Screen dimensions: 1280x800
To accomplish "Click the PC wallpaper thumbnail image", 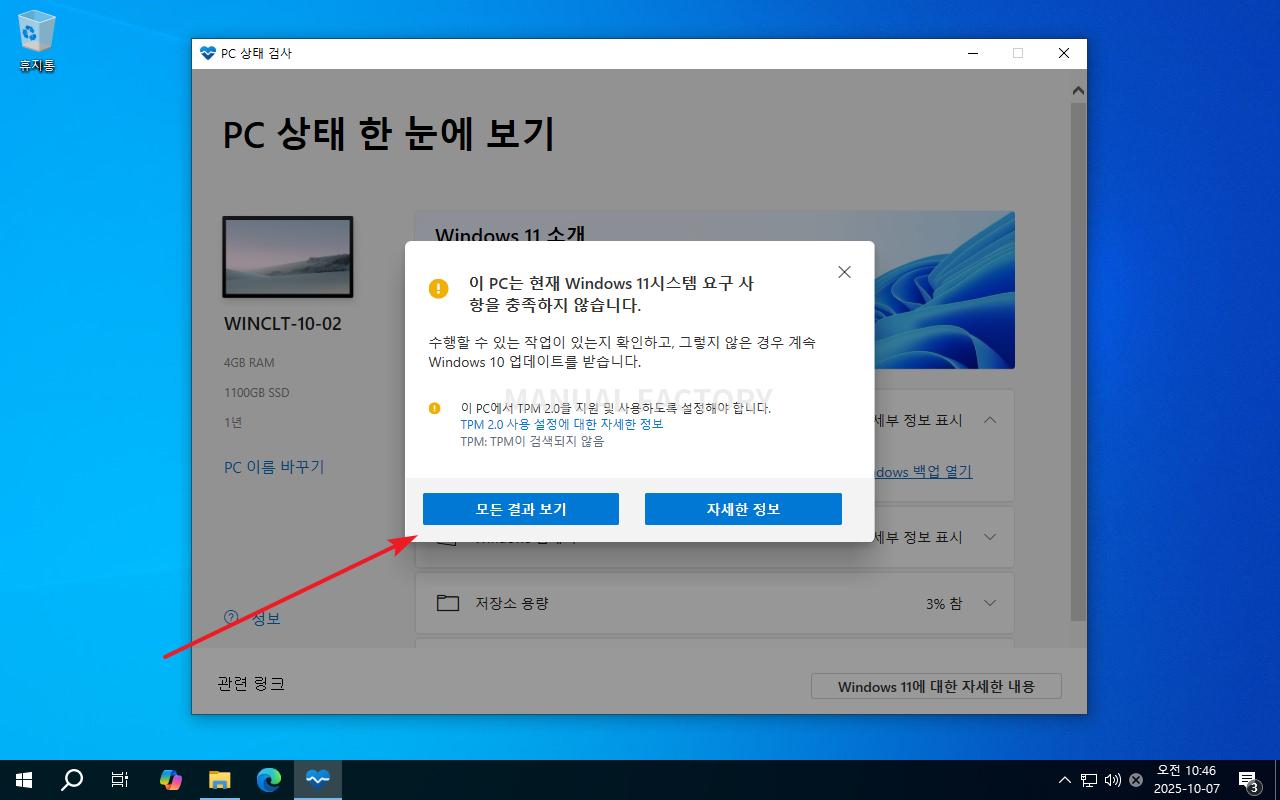I will point(287,257).
